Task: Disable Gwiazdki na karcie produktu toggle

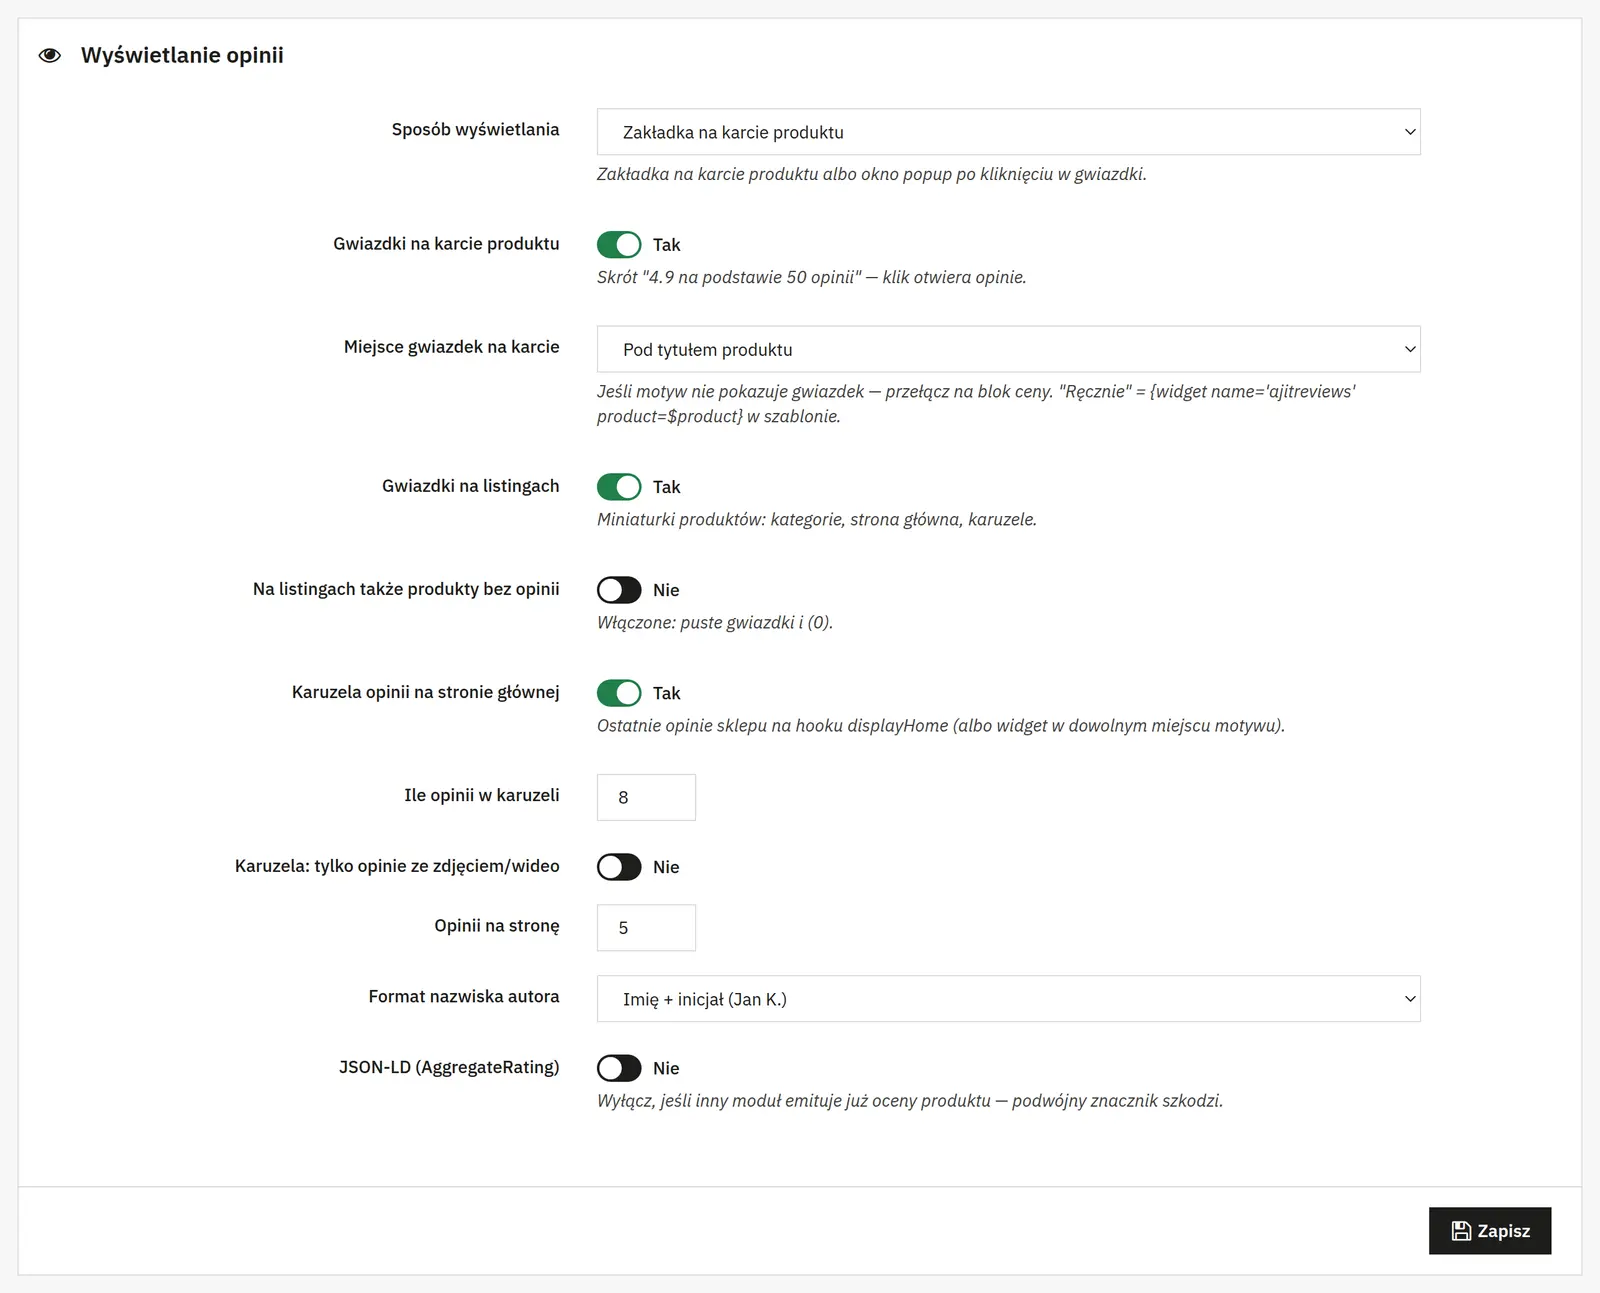Action: pyautogui.click(x=619, y=245)
